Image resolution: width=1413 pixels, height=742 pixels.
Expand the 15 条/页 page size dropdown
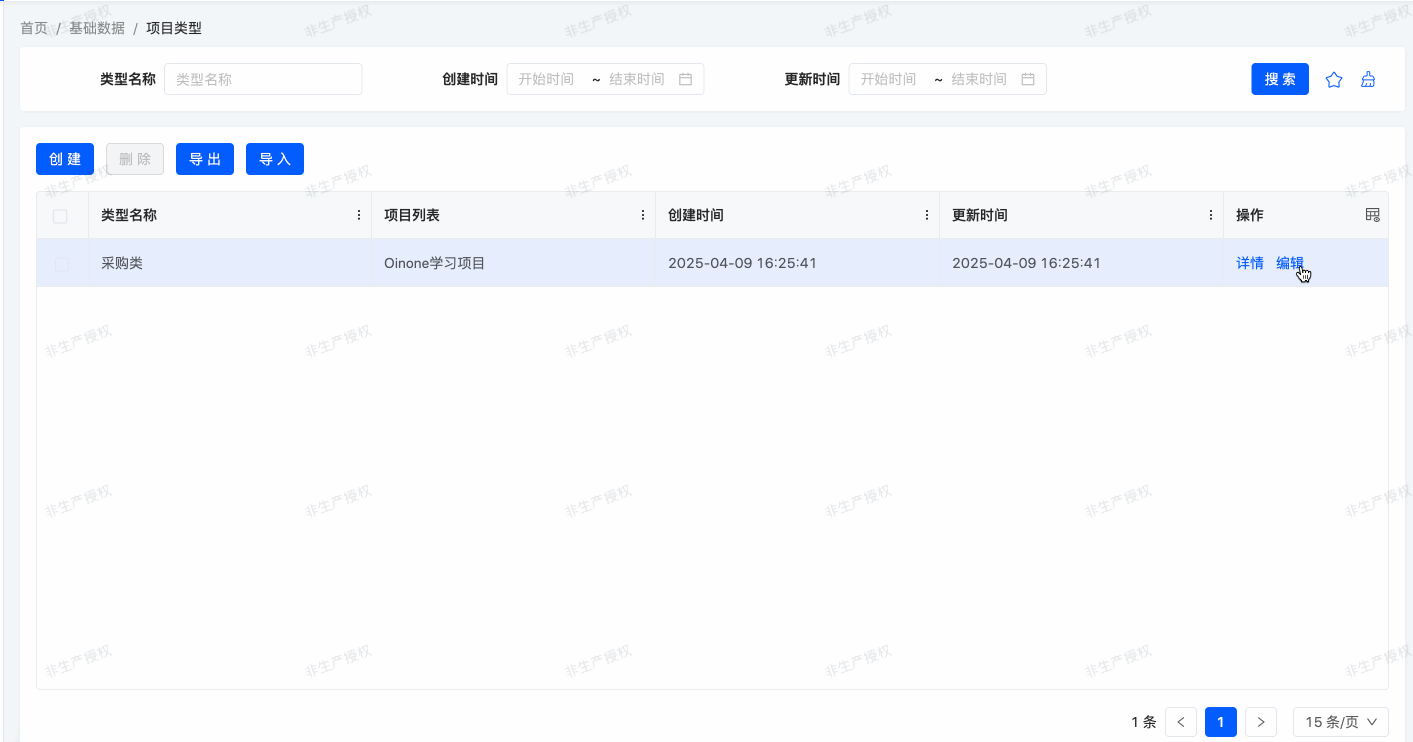(1340, 722)
